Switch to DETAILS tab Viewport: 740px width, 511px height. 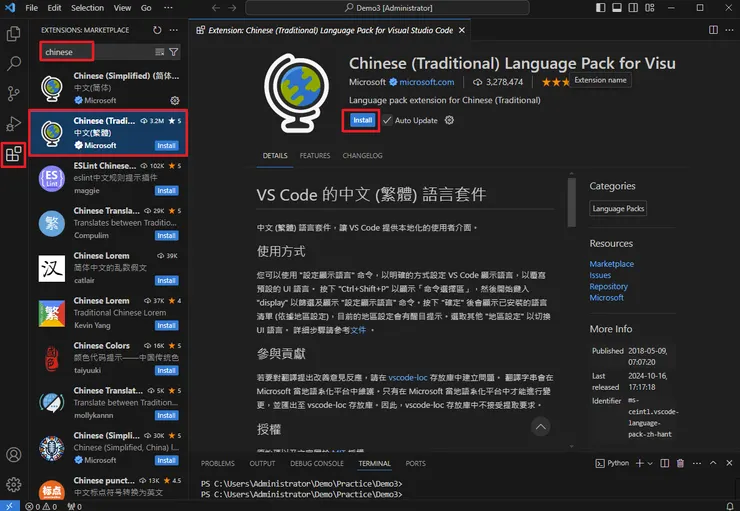point(275,156)
